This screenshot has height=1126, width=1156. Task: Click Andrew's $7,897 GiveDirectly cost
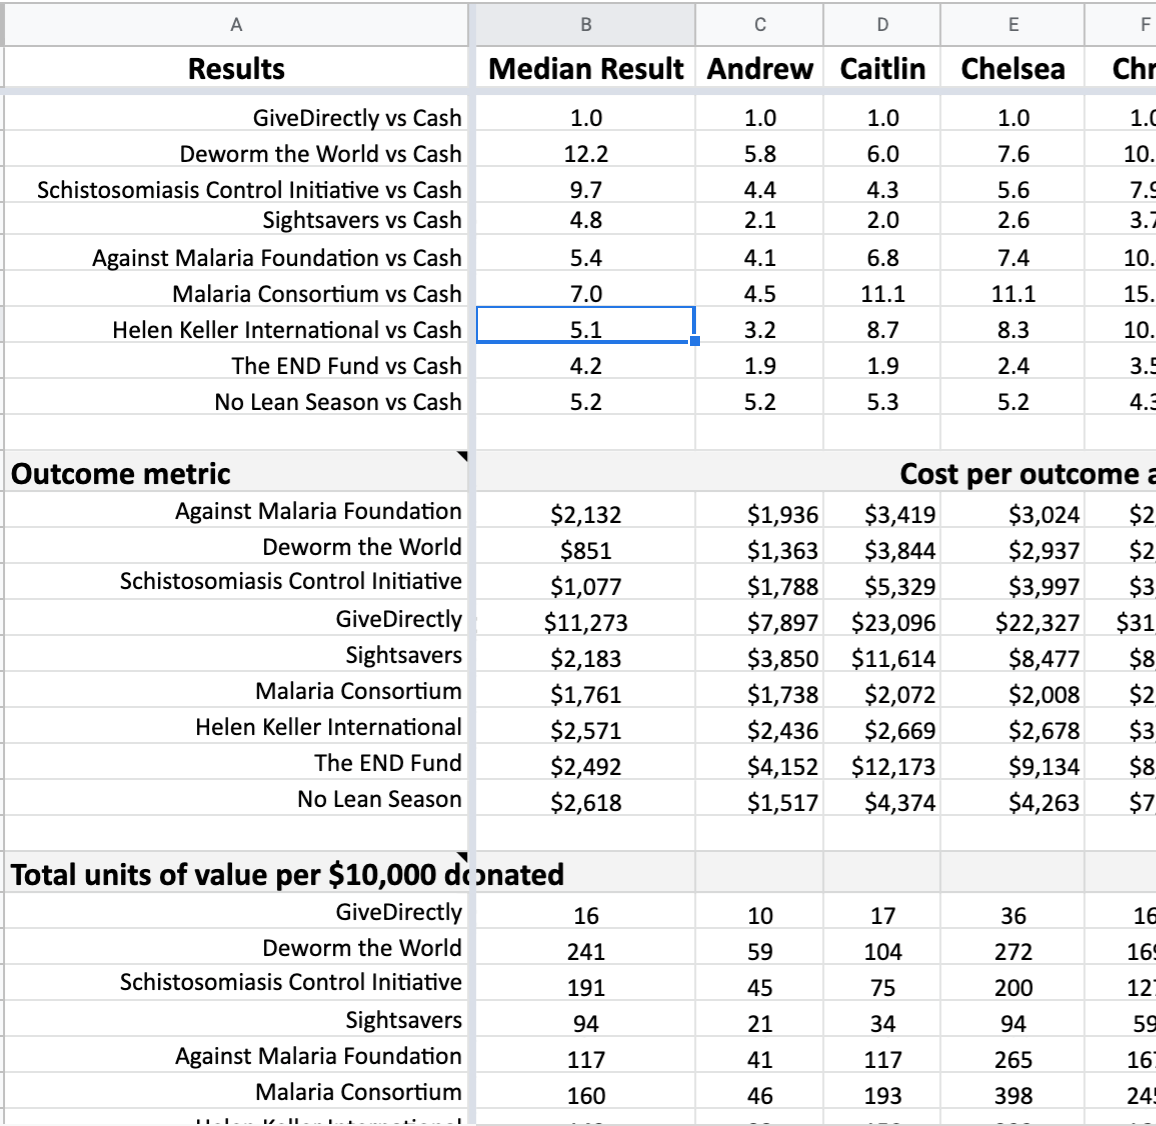click(x=782, y=623)
